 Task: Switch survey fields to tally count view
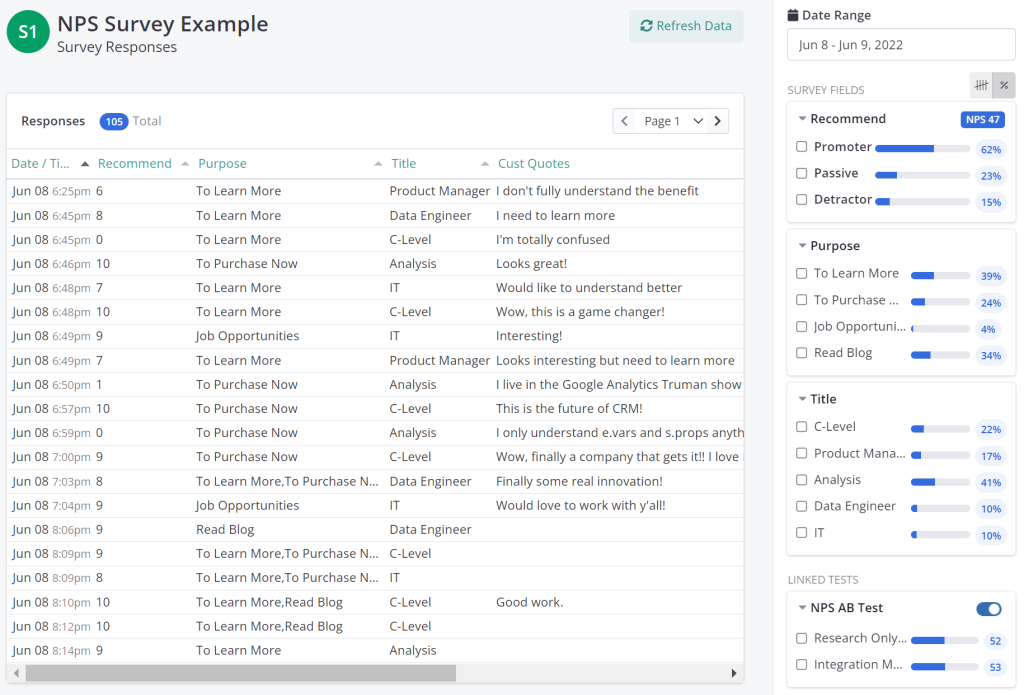click(982, 86)
